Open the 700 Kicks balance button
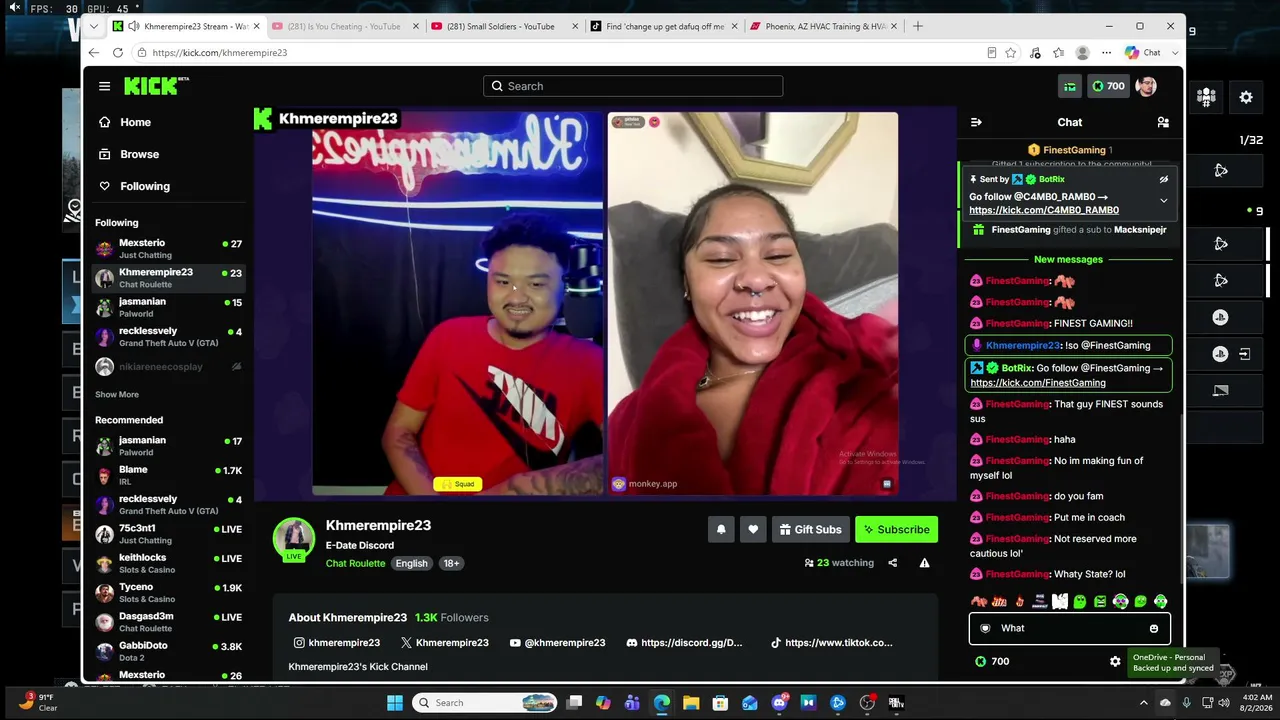Image resolution: width=1280 pixels, height=720 pixels. 1108,86
